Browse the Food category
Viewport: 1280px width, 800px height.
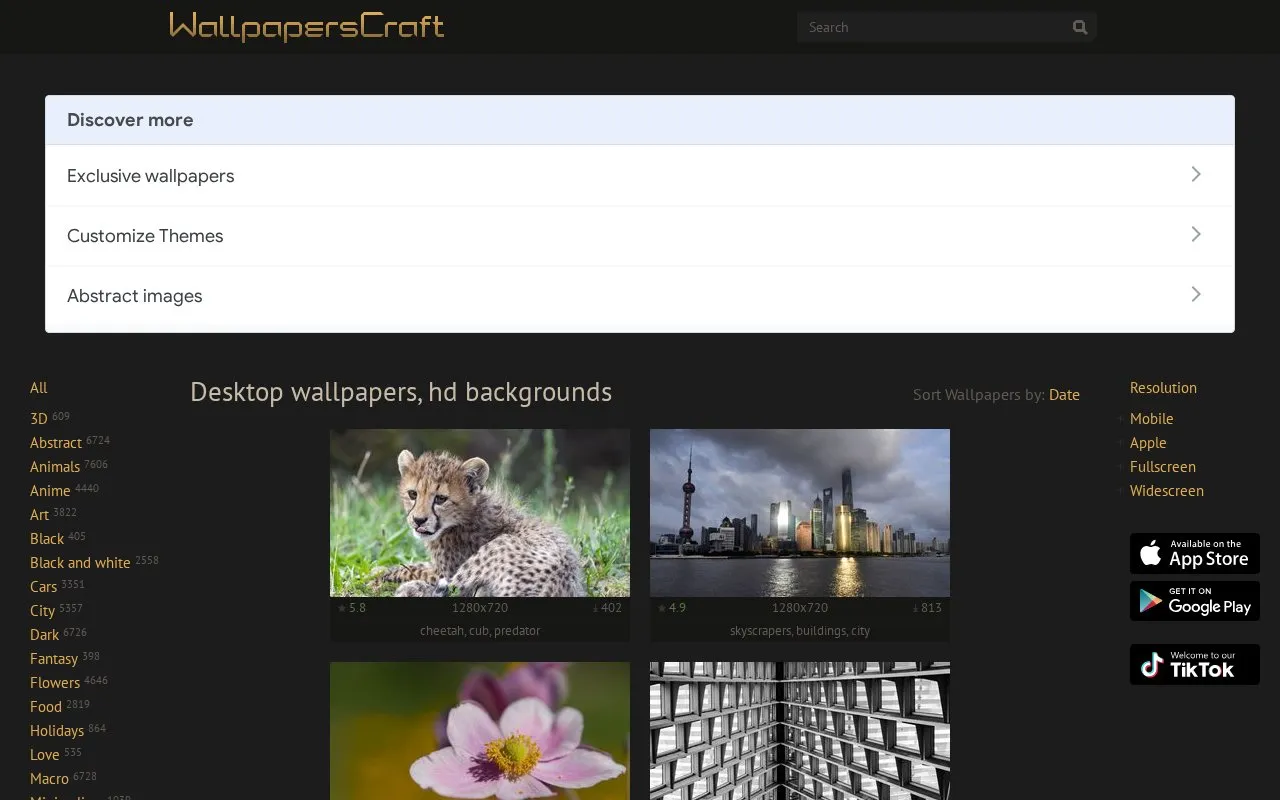pos(46,707)
